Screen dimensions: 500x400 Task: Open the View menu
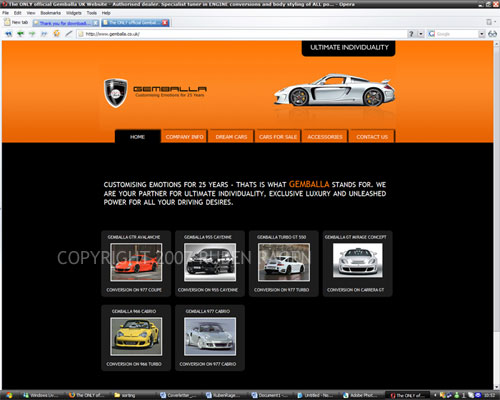[x=31, y=13]
